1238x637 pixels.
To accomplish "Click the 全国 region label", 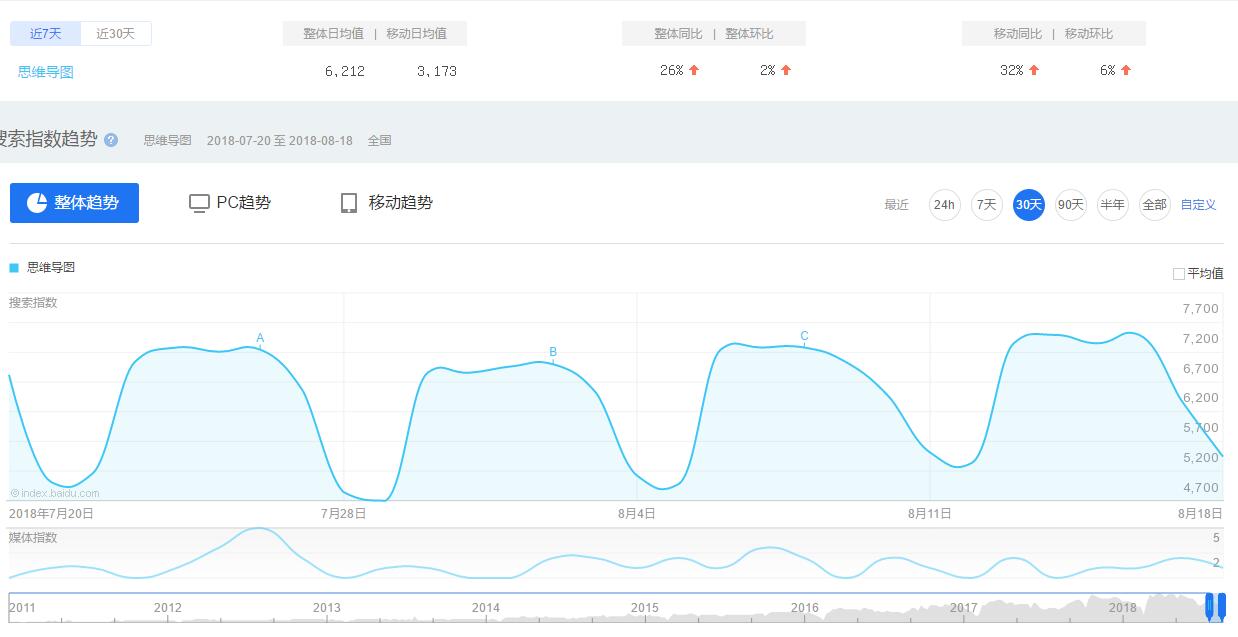I will 379,141.
